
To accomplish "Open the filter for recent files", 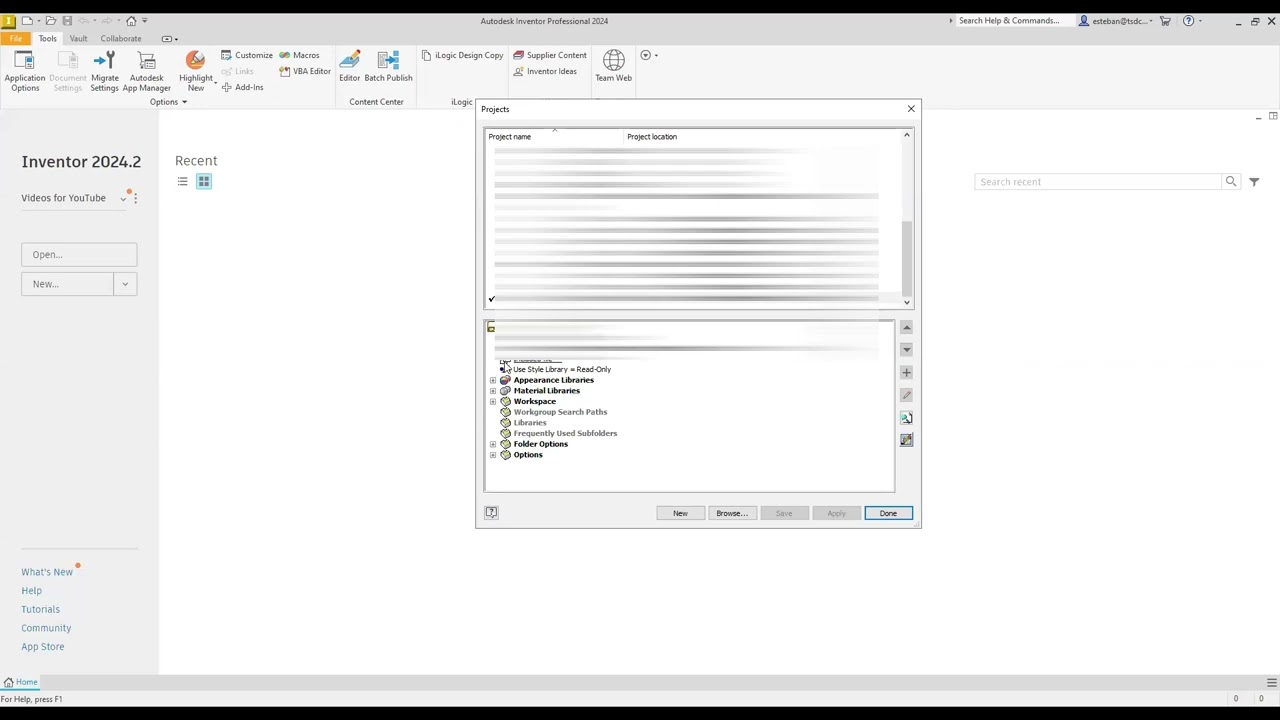I will pyautogui.click(x=1254, y=182).
